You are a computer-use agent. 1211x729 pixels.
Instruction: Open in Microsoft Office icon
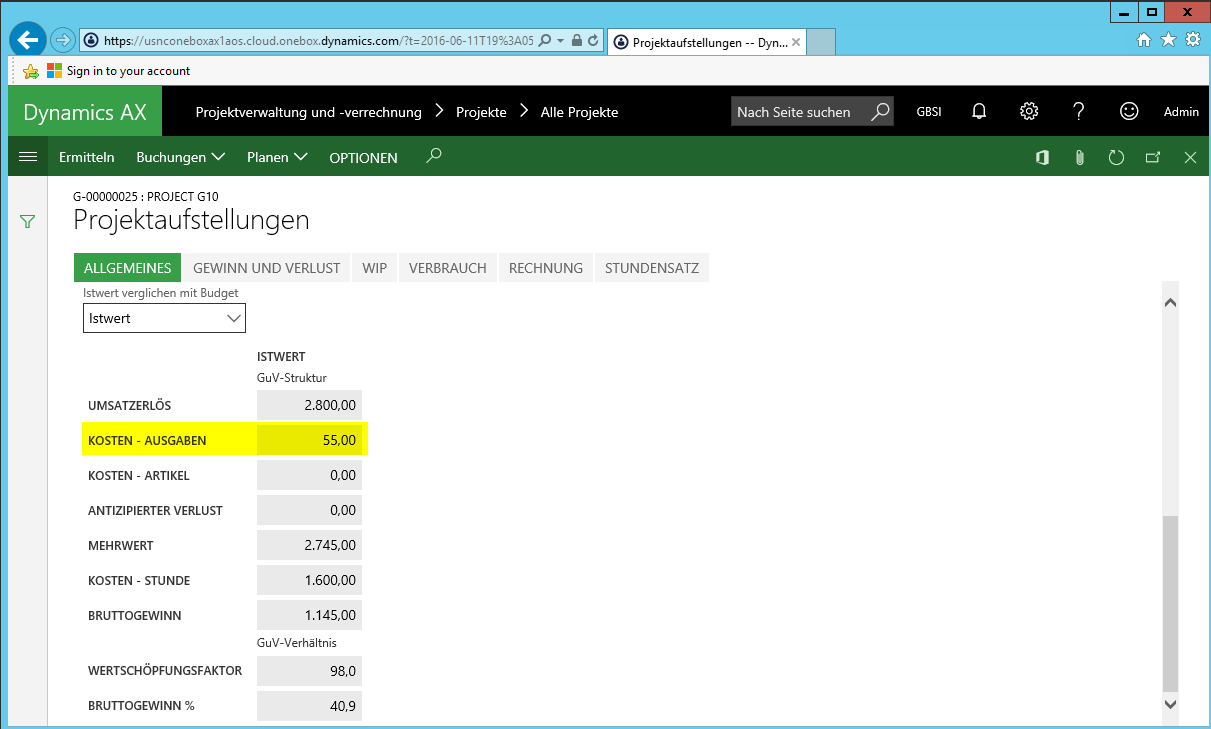click(x=1042, y=157)
